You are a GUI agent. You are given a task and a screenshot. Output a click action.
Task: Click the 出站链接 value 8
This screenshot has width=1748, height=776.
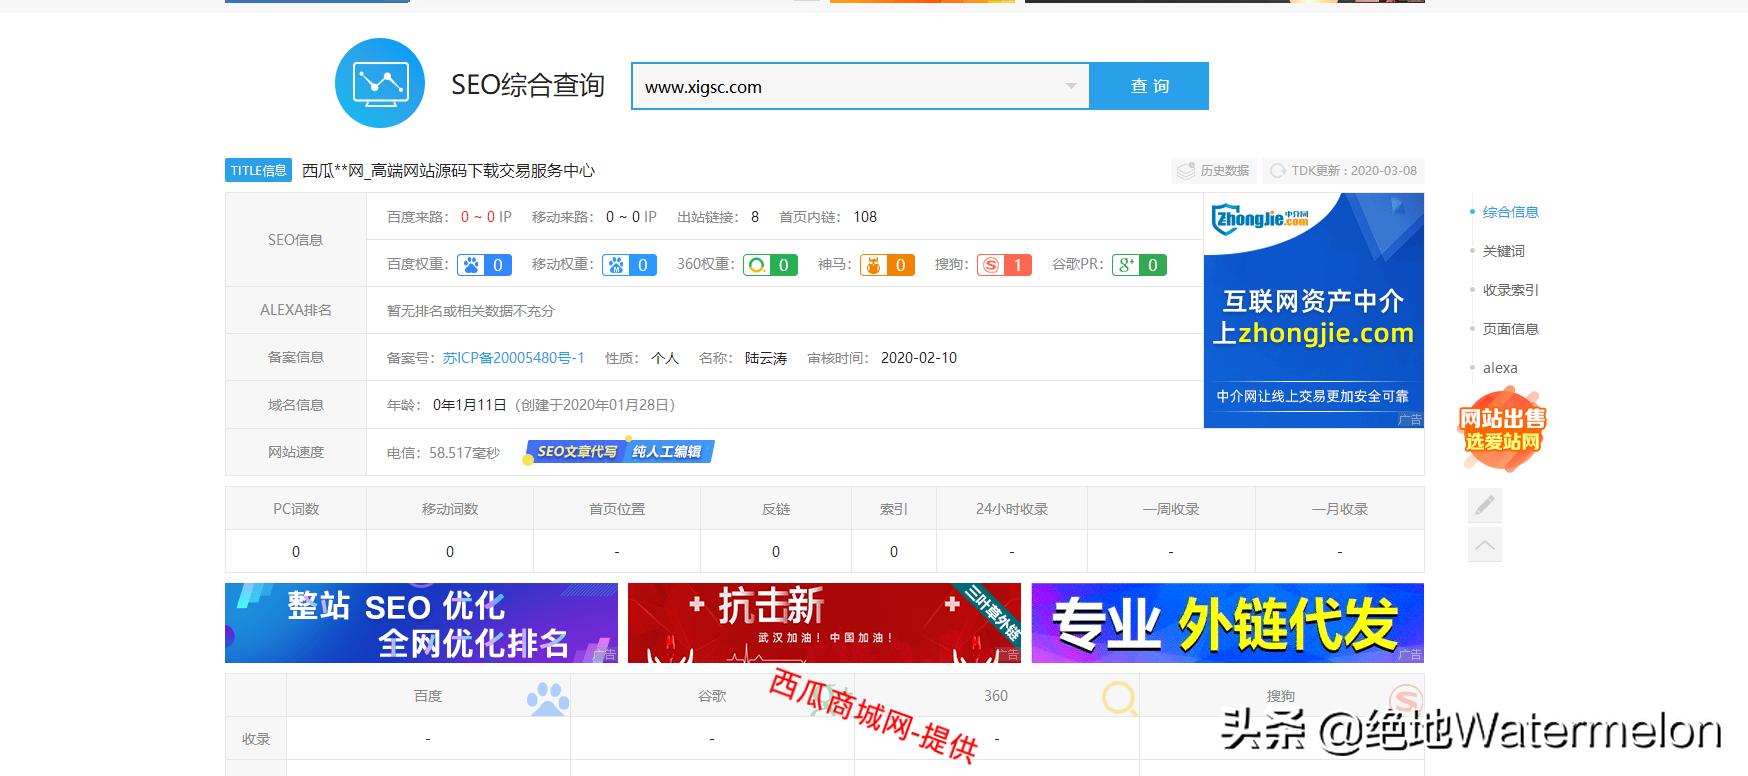coord(755,217)
